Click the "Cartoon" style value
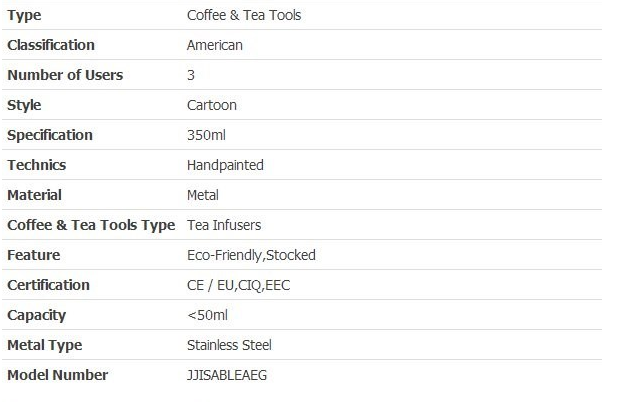Image resolution: width=619 pixels, height=402 pixels. [212, 105]
